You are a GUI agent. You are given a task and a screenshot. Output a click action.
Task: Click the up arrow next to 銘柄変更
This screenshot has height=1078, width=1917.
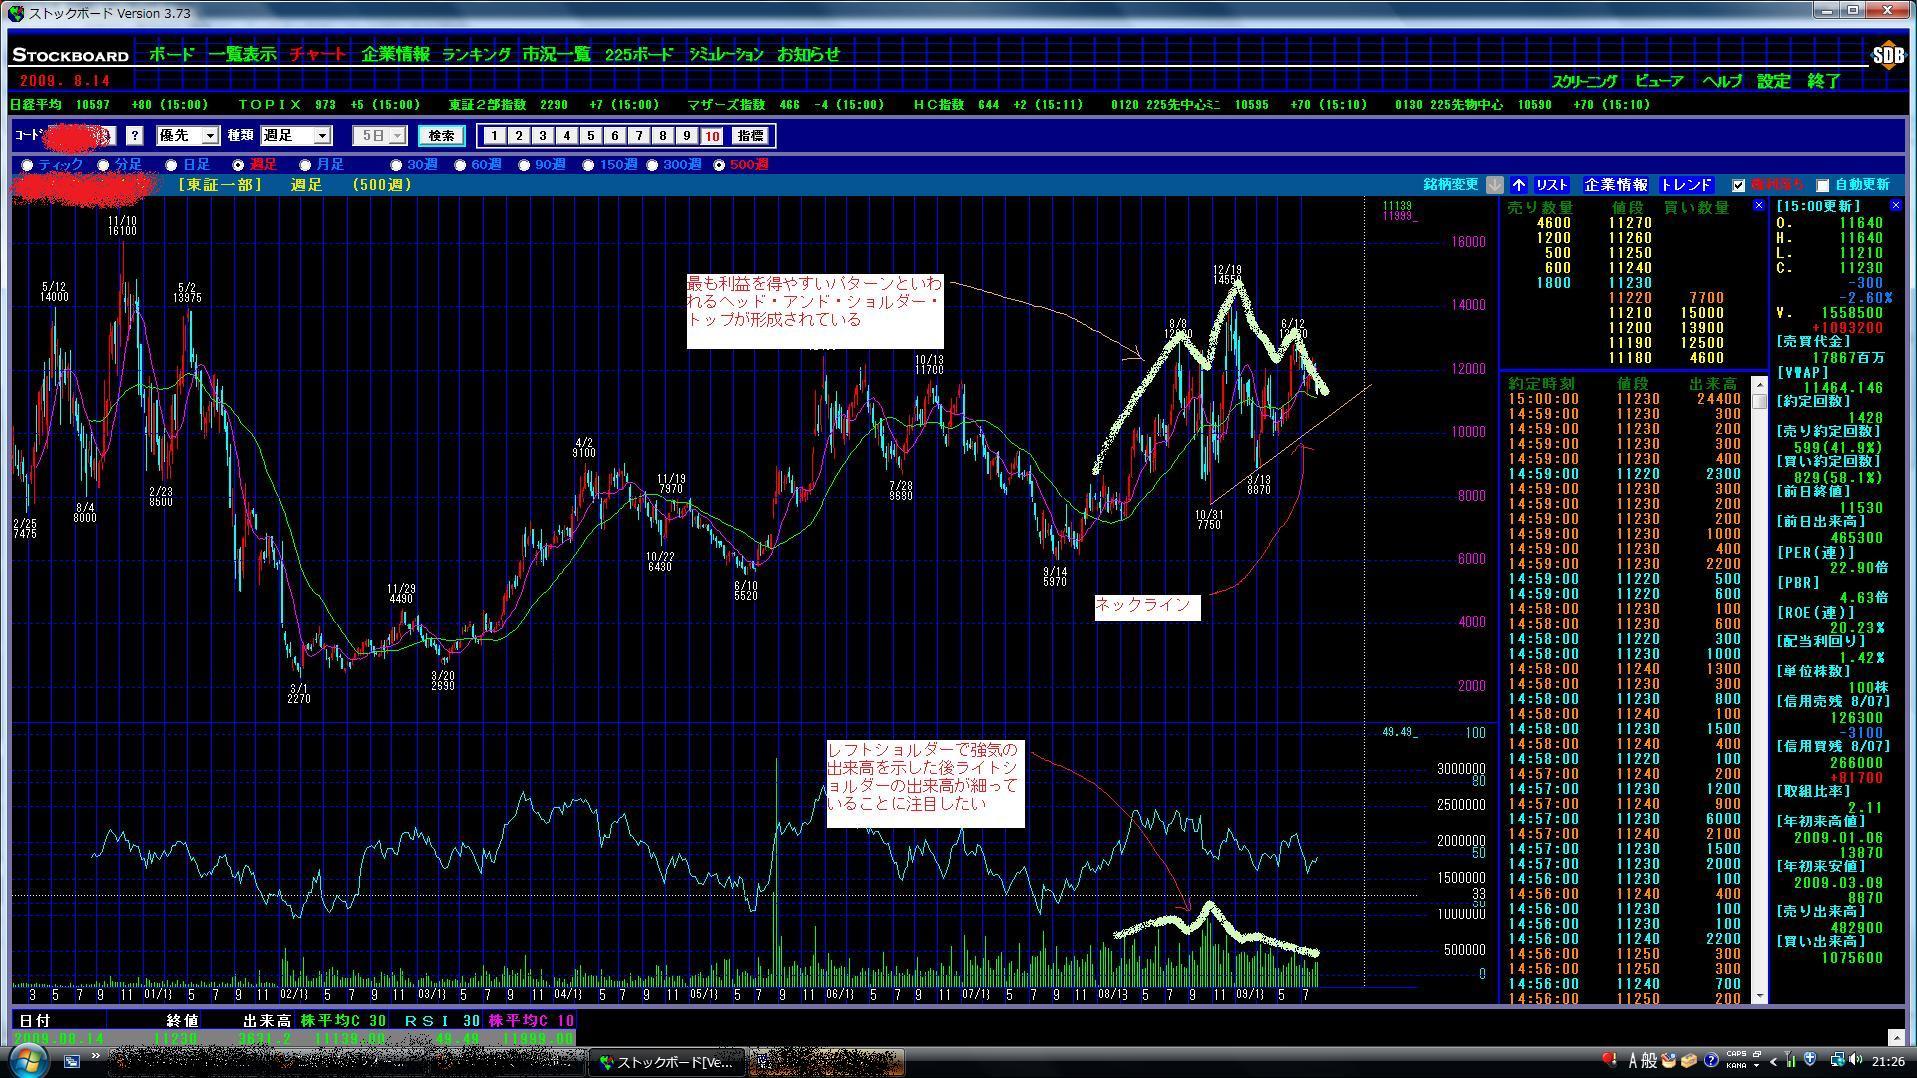(x=1519, y=185)
